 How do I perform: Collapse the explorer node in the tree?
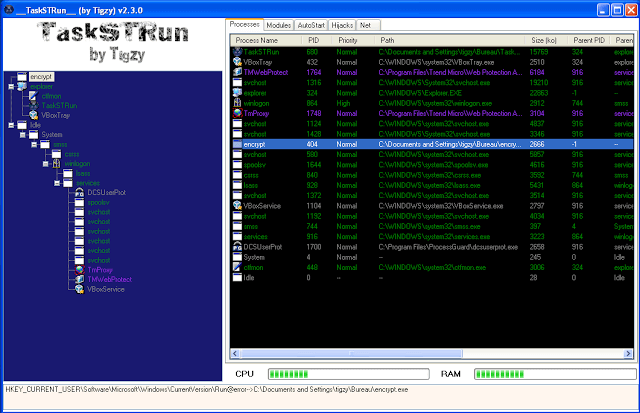[10, 87]
